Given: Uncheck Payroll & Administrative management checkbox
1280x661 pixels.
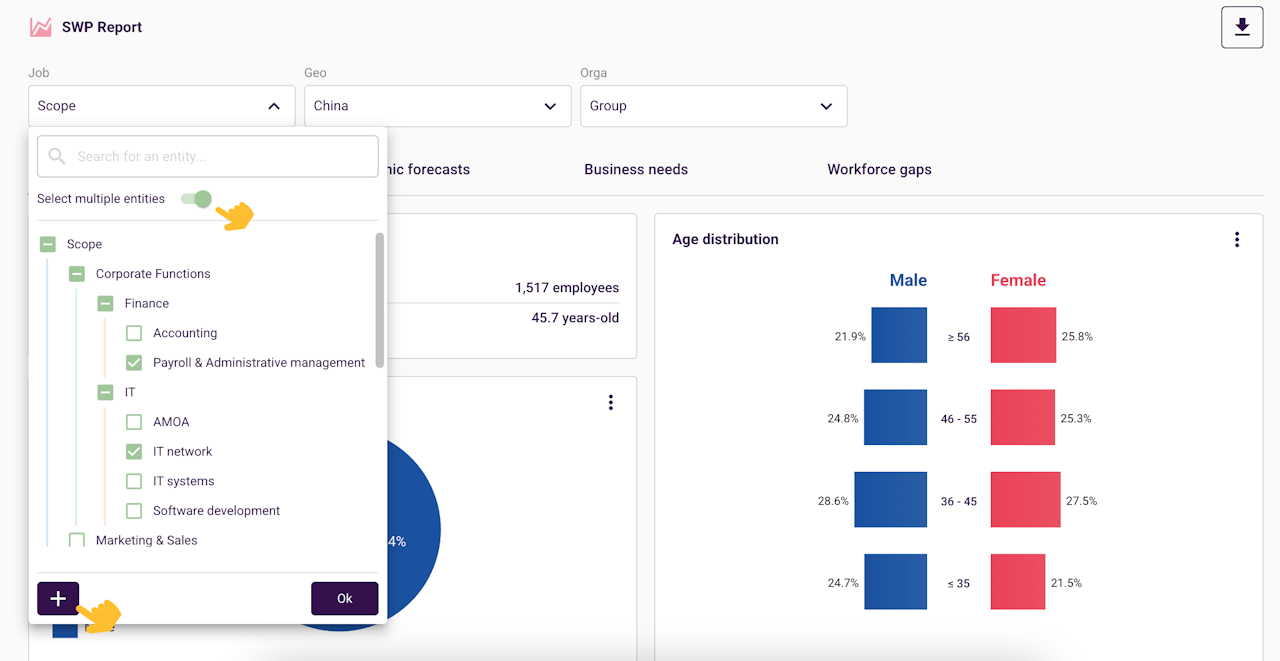Looking at the screenshot, I should (134, 362).
